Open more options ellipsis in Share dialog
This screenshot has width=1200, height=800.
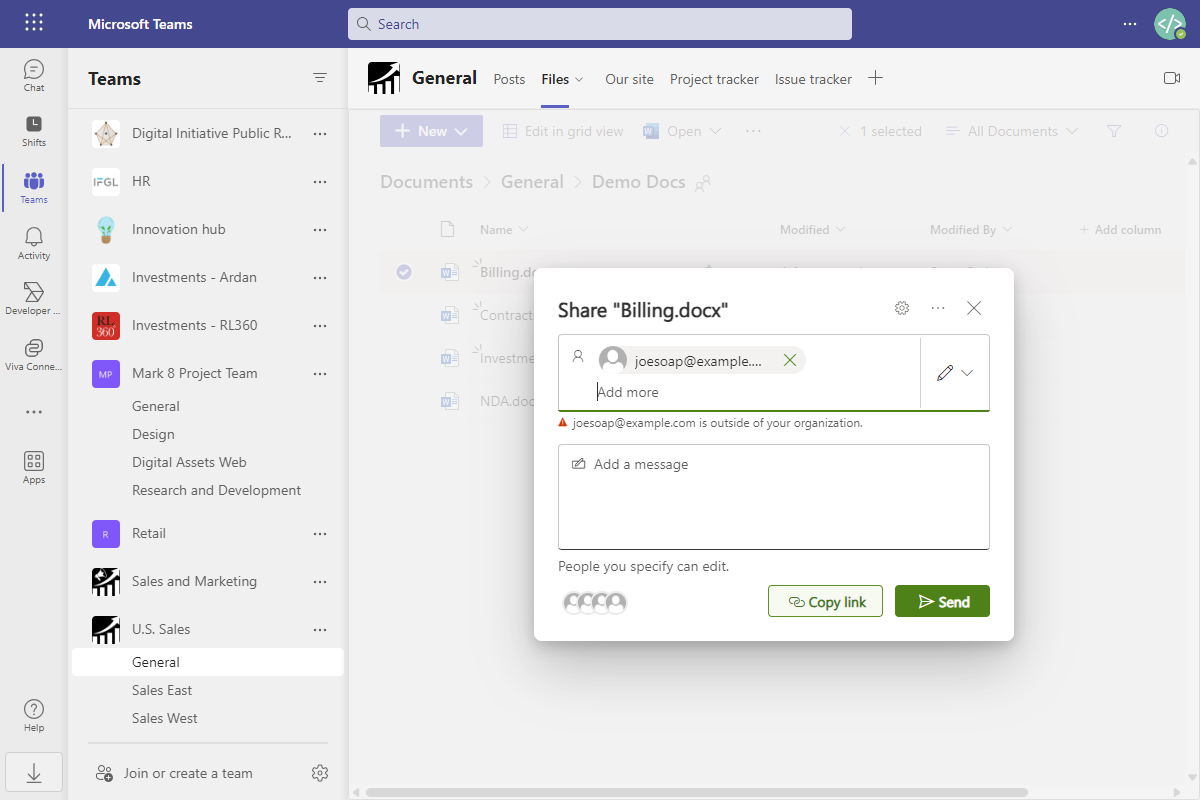point(938,308)
